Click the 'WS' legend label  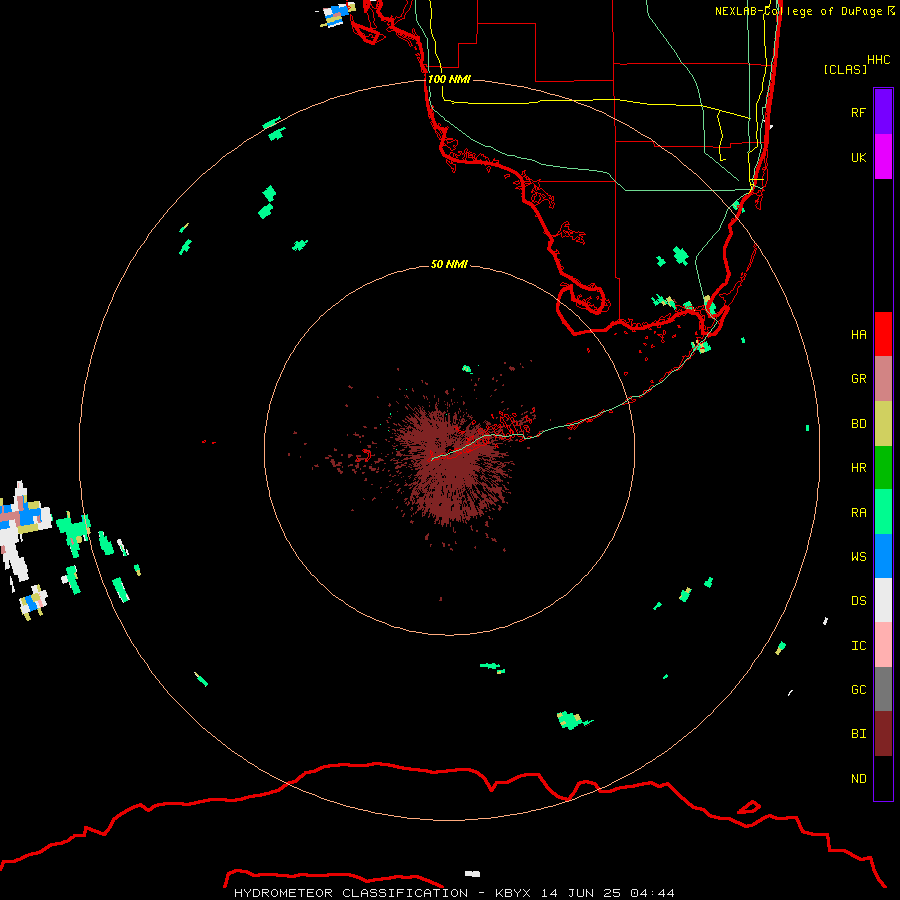(x=858, y=557)
